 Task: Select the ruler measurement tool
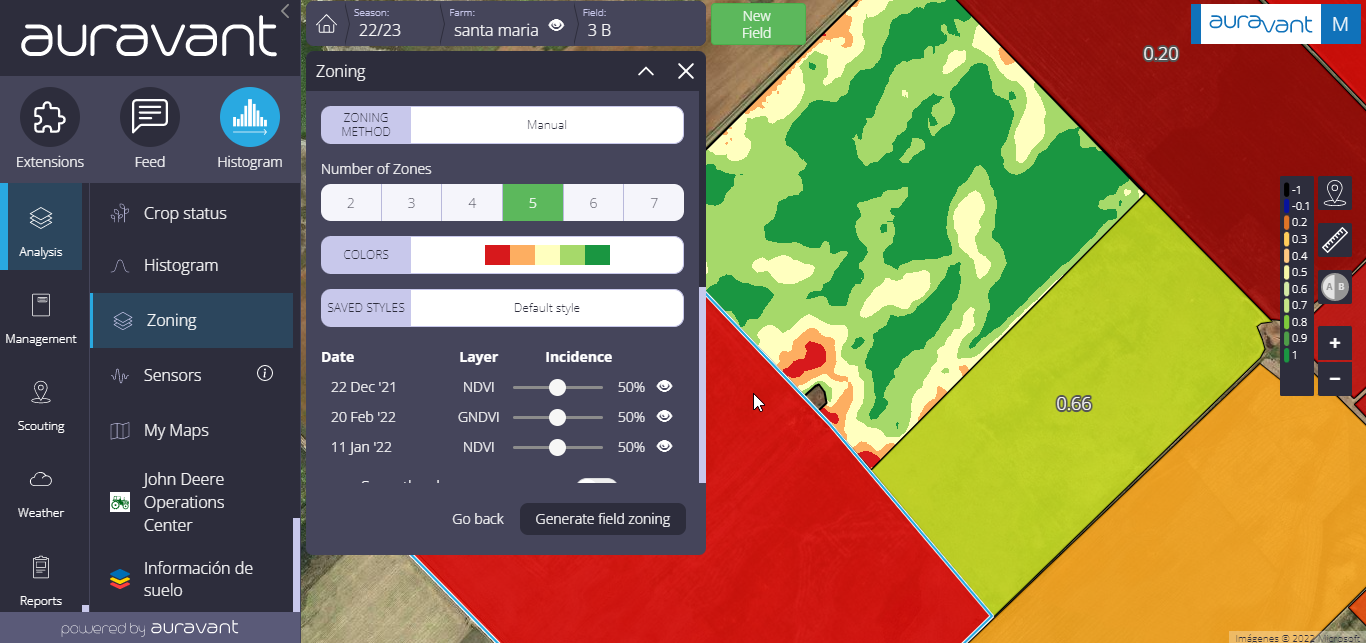(1335, 240)
